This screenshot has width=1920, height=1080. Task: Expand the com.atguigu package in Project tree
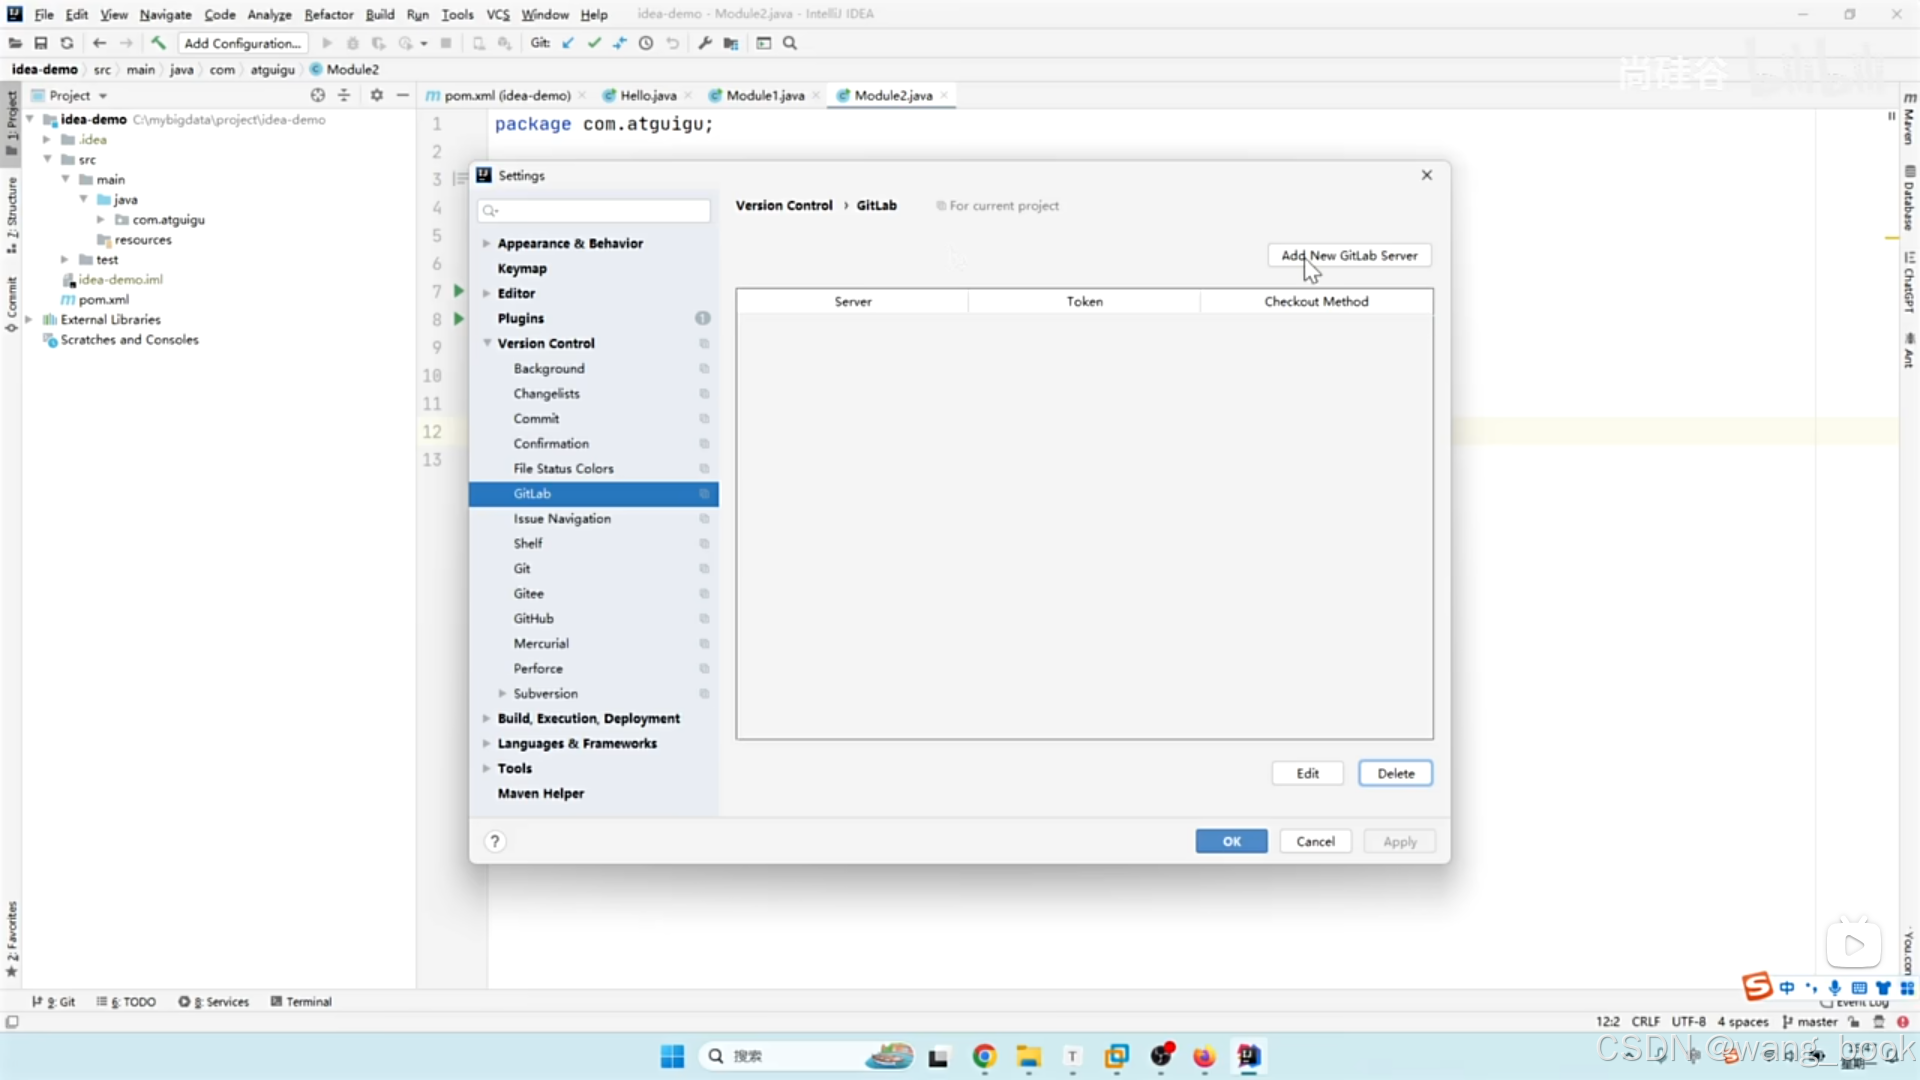click(100, 220)
